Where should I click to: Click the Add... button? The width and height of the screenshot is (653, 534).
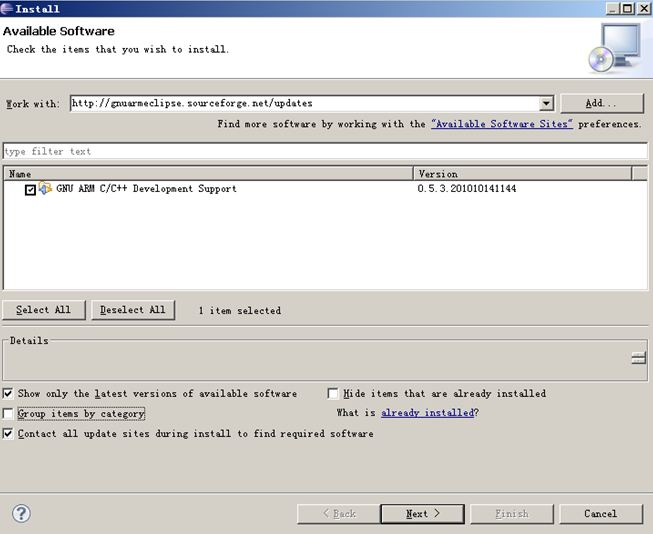(602, 103)
